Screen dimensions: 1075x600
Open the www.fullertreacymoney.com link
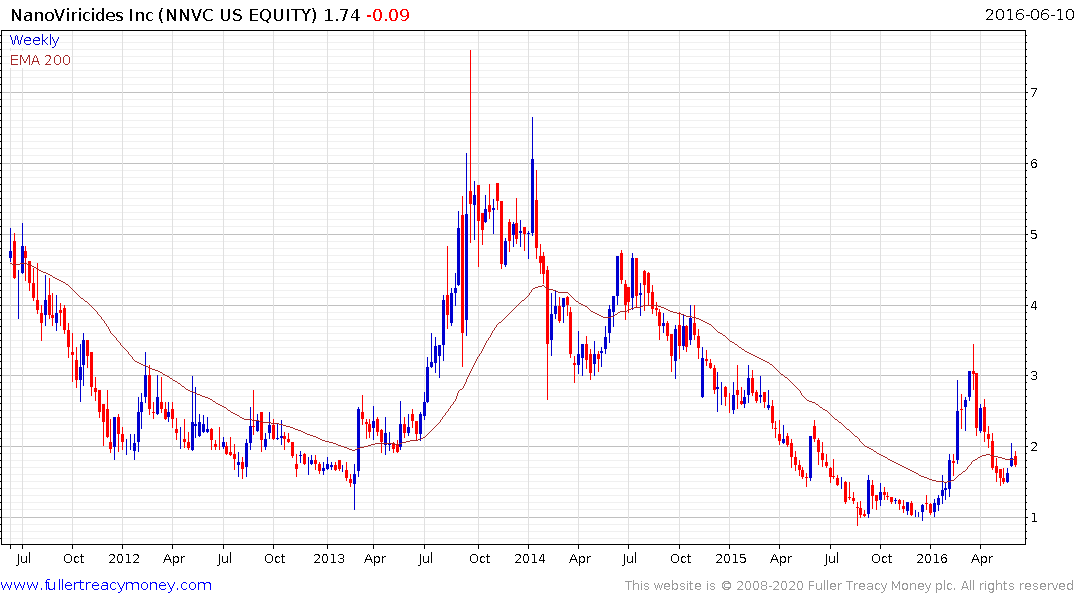click(x=106, y=585)
